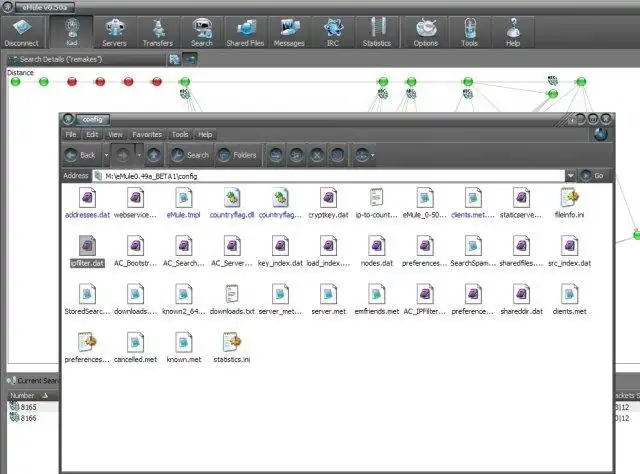Screen dimensions: 640x474
Task: Open Messages in eMule toolbar
Action: (289, 33)
